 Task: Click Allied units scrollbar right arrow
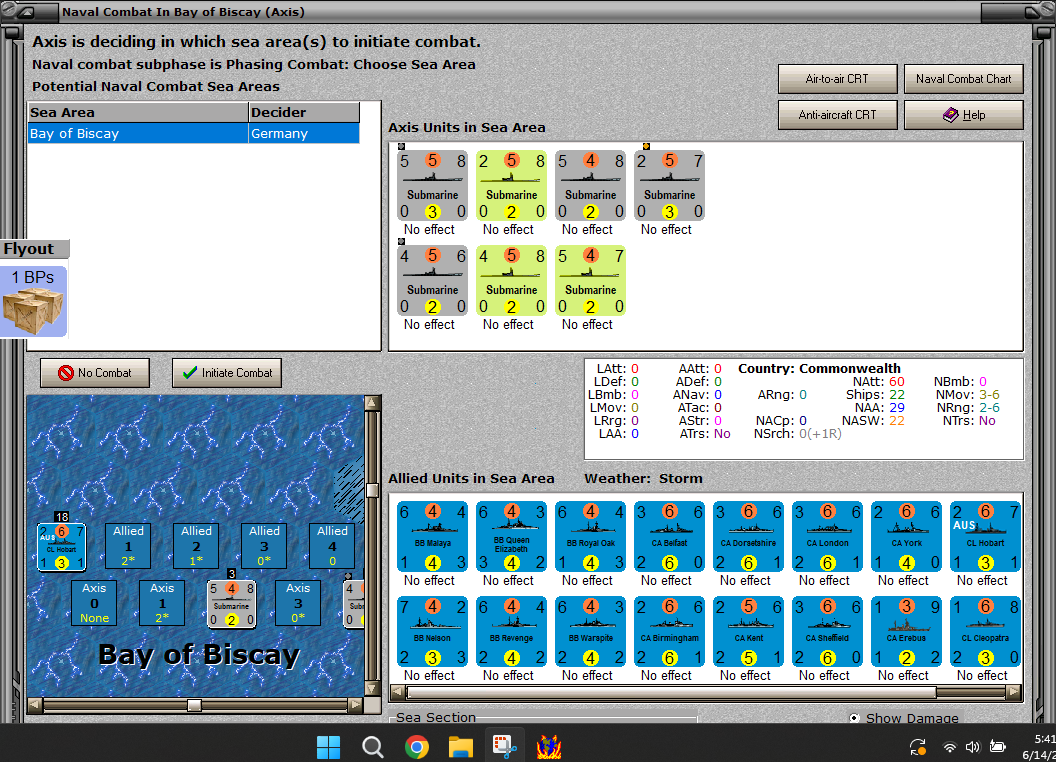coord(1014,692)
